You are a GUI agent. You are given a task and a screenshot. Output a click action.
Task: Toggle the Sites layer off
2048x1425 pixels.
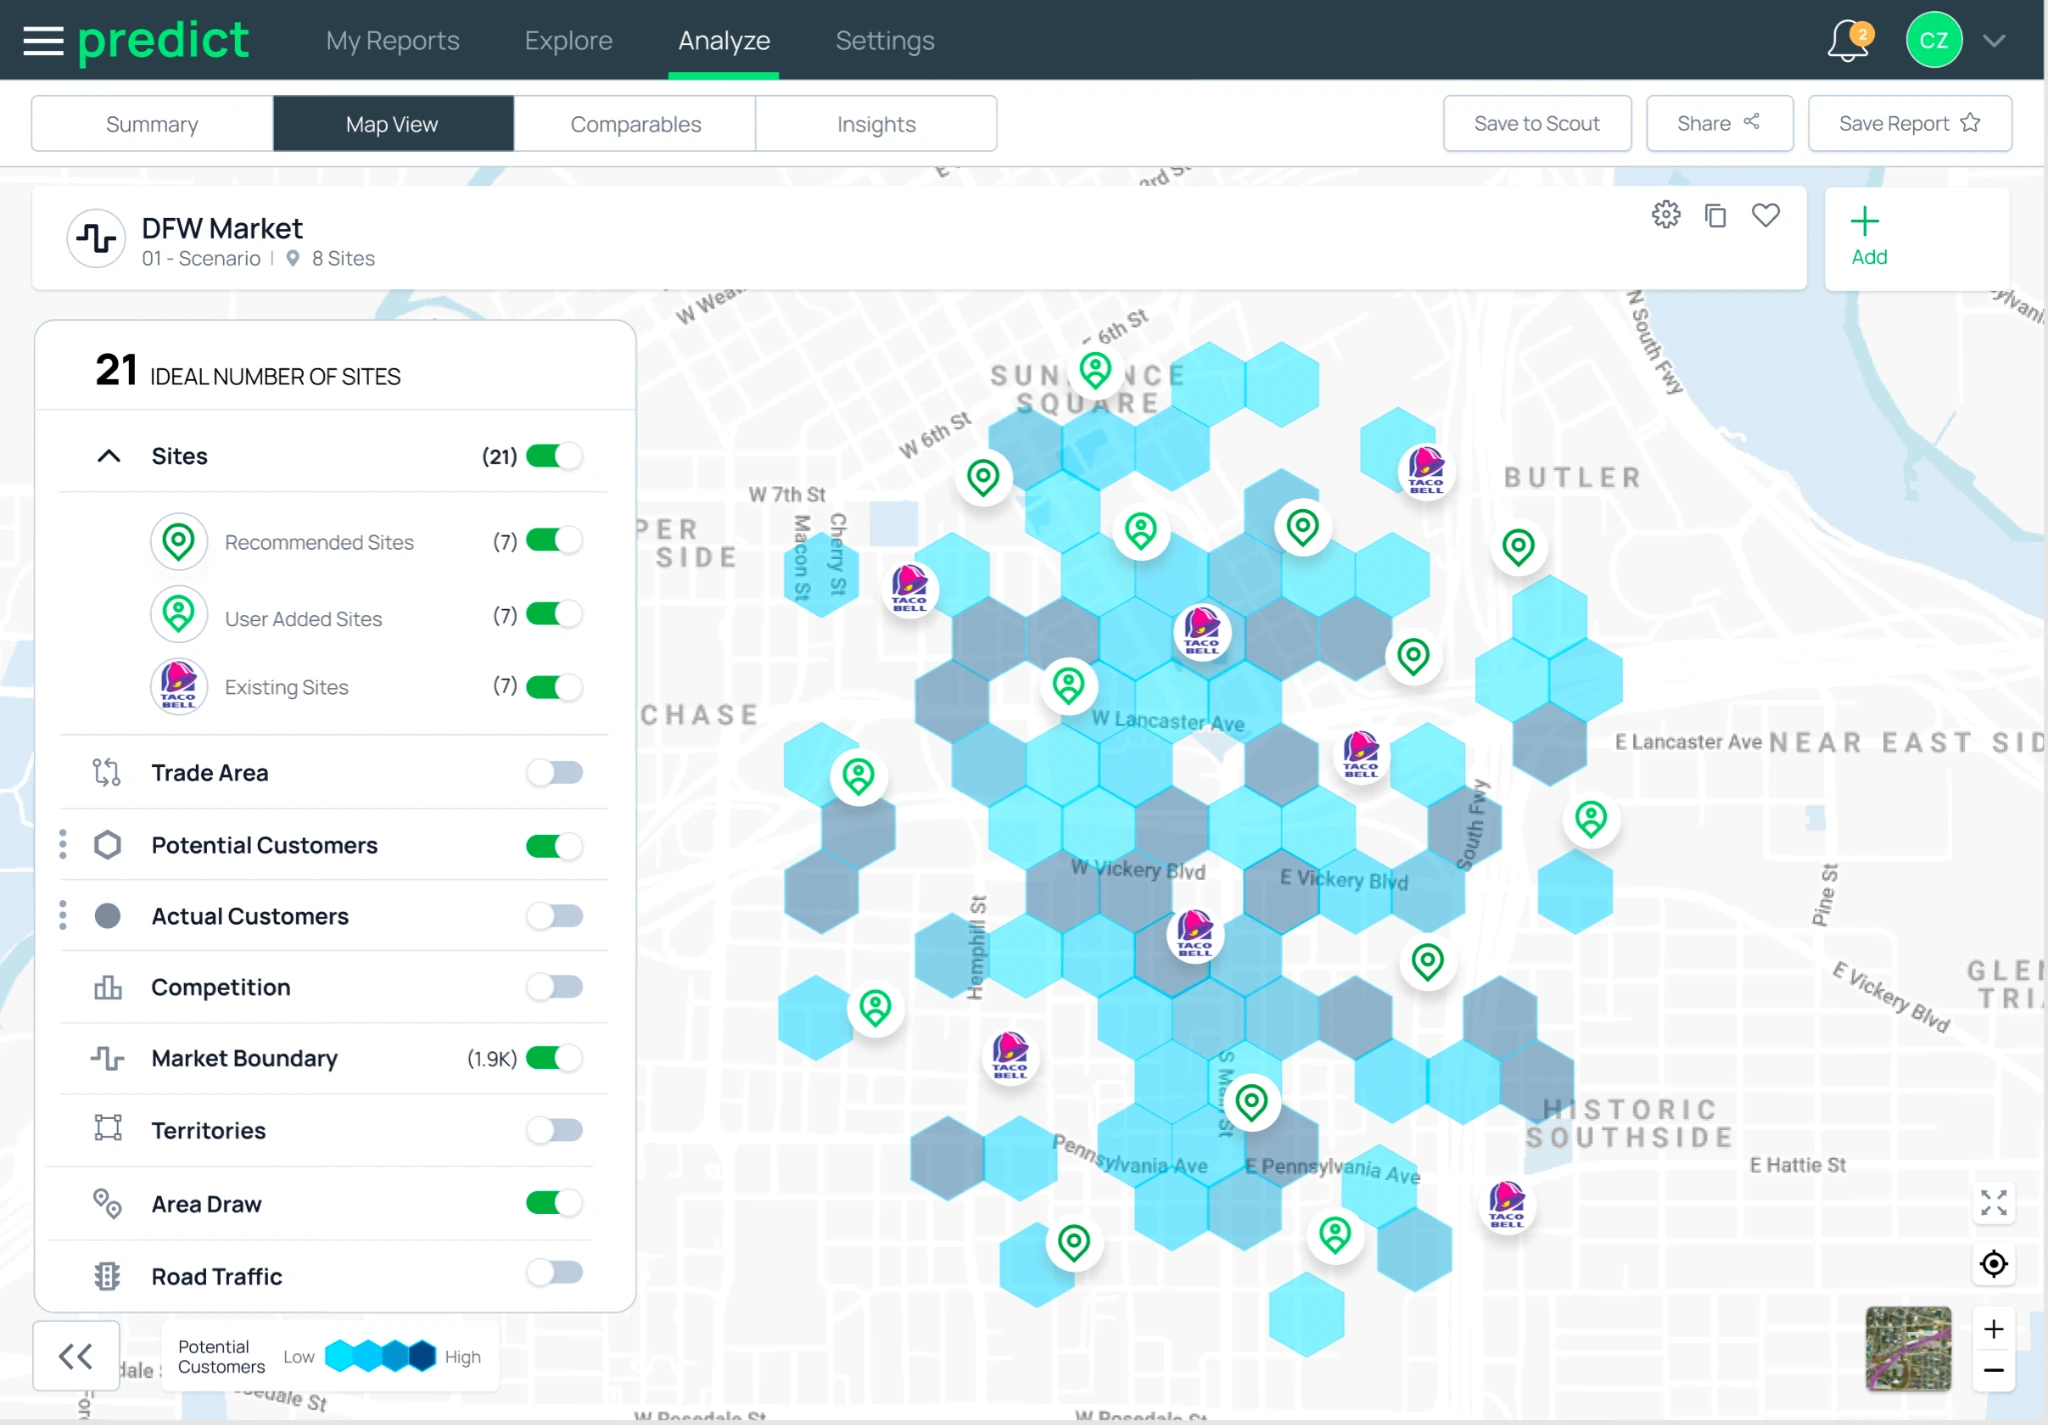pos(554,456)
